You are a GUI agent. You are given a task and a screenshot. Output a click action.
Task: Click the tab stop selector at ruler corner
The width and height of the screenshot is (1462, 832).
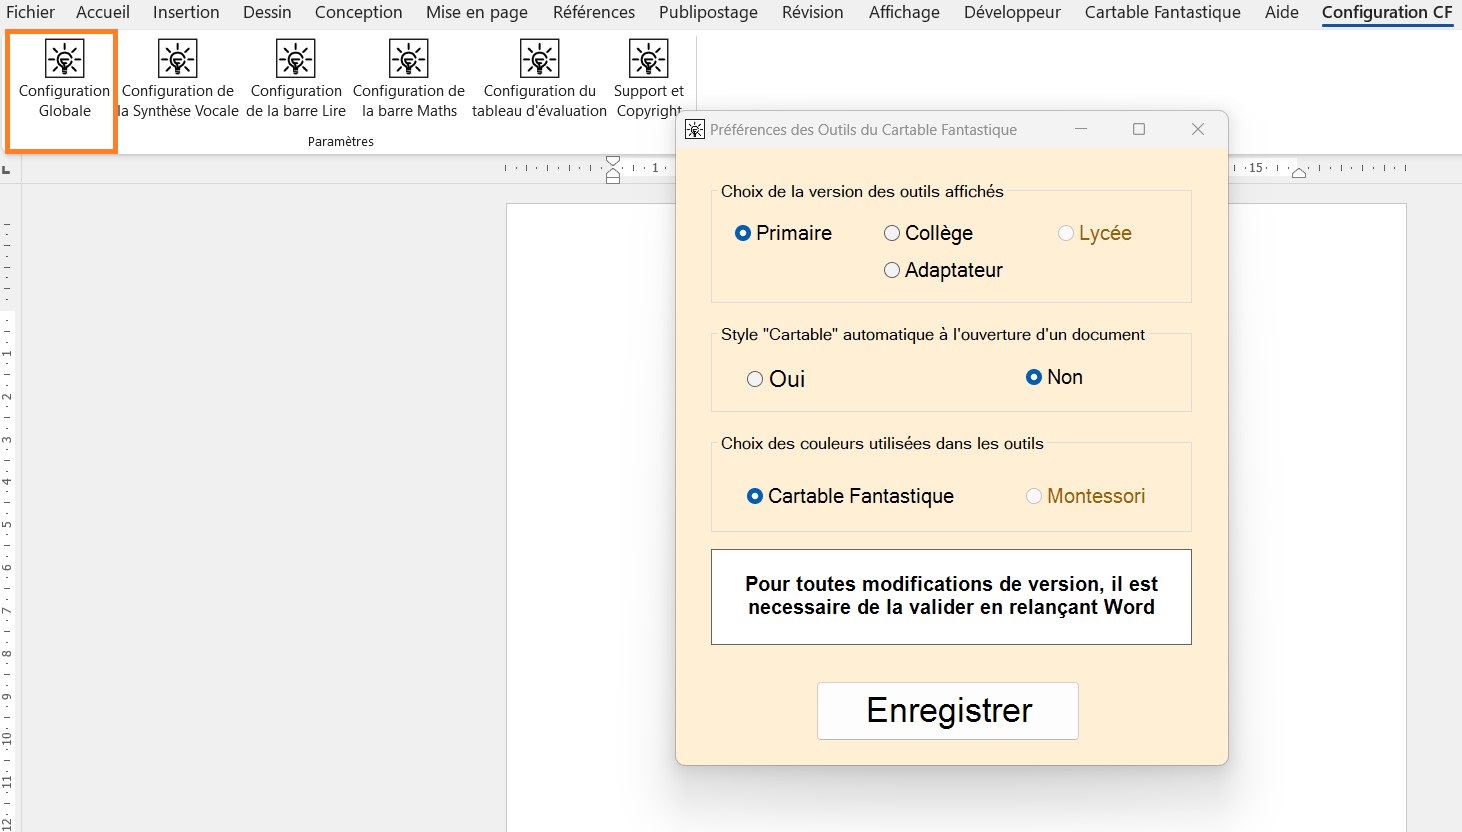click(7, 169)
